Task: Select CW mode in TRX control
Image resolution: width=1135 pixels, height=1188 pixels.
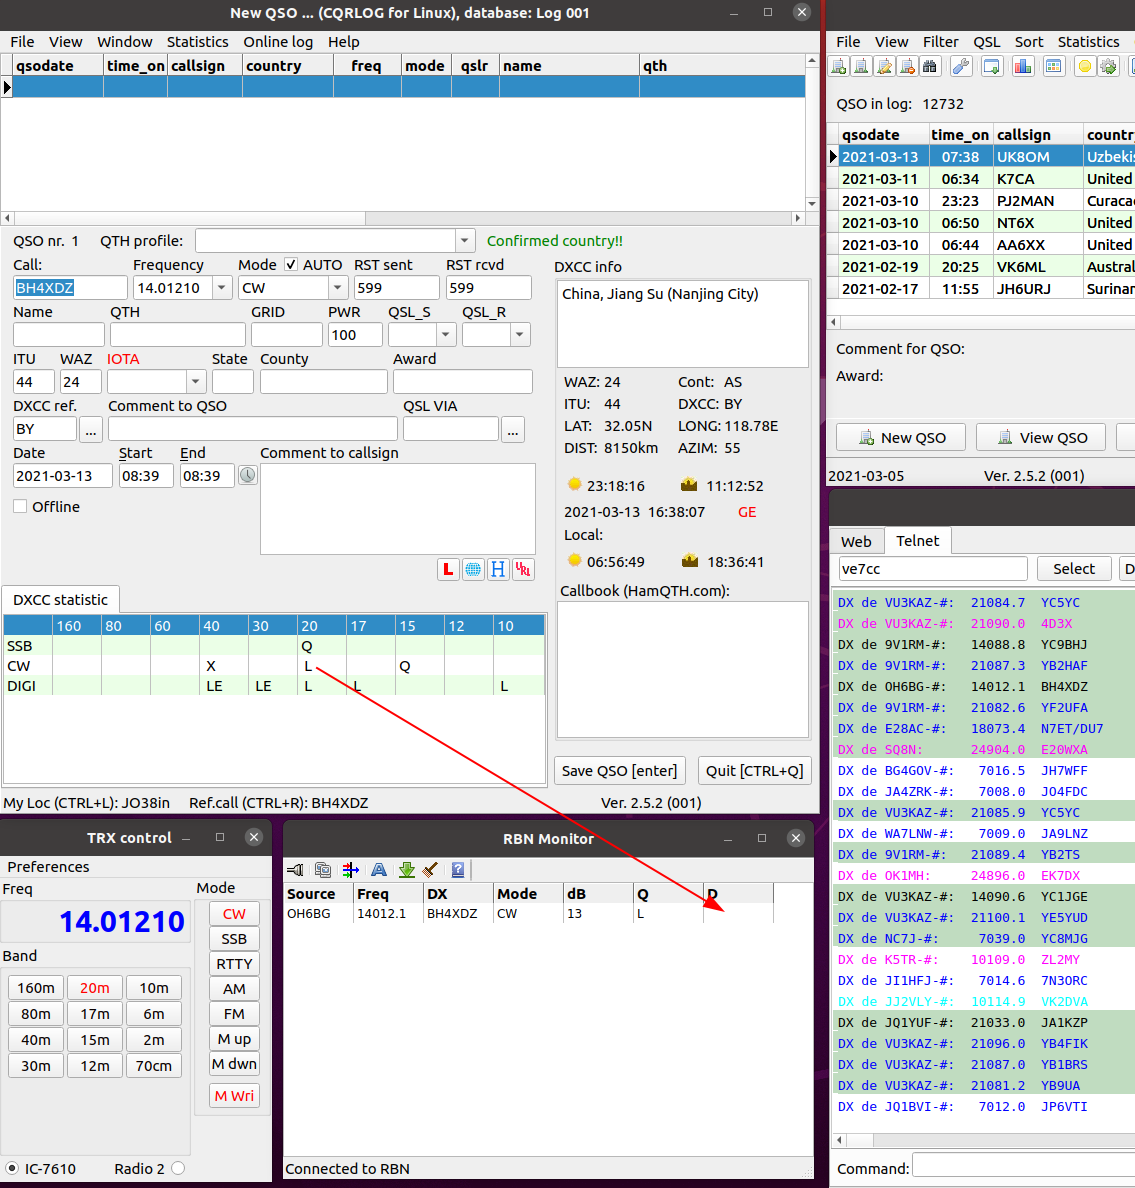Action: [x=234, y=914]
